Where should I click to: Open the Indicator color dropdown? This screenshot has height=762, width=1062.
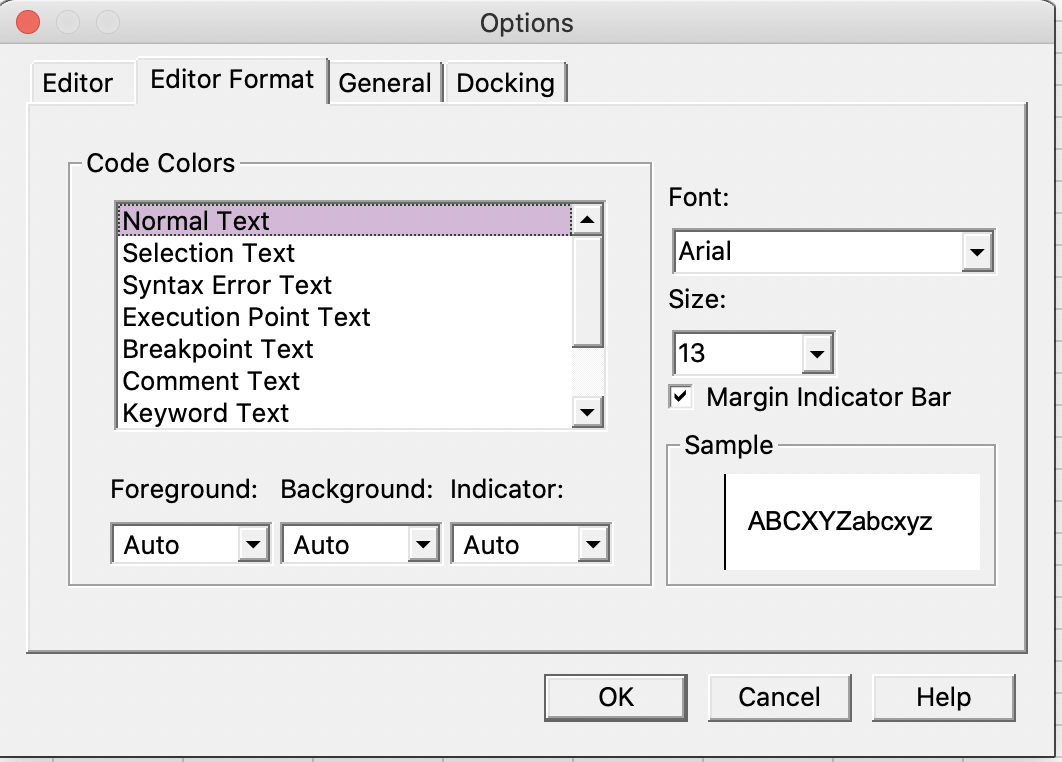[593, 545]
